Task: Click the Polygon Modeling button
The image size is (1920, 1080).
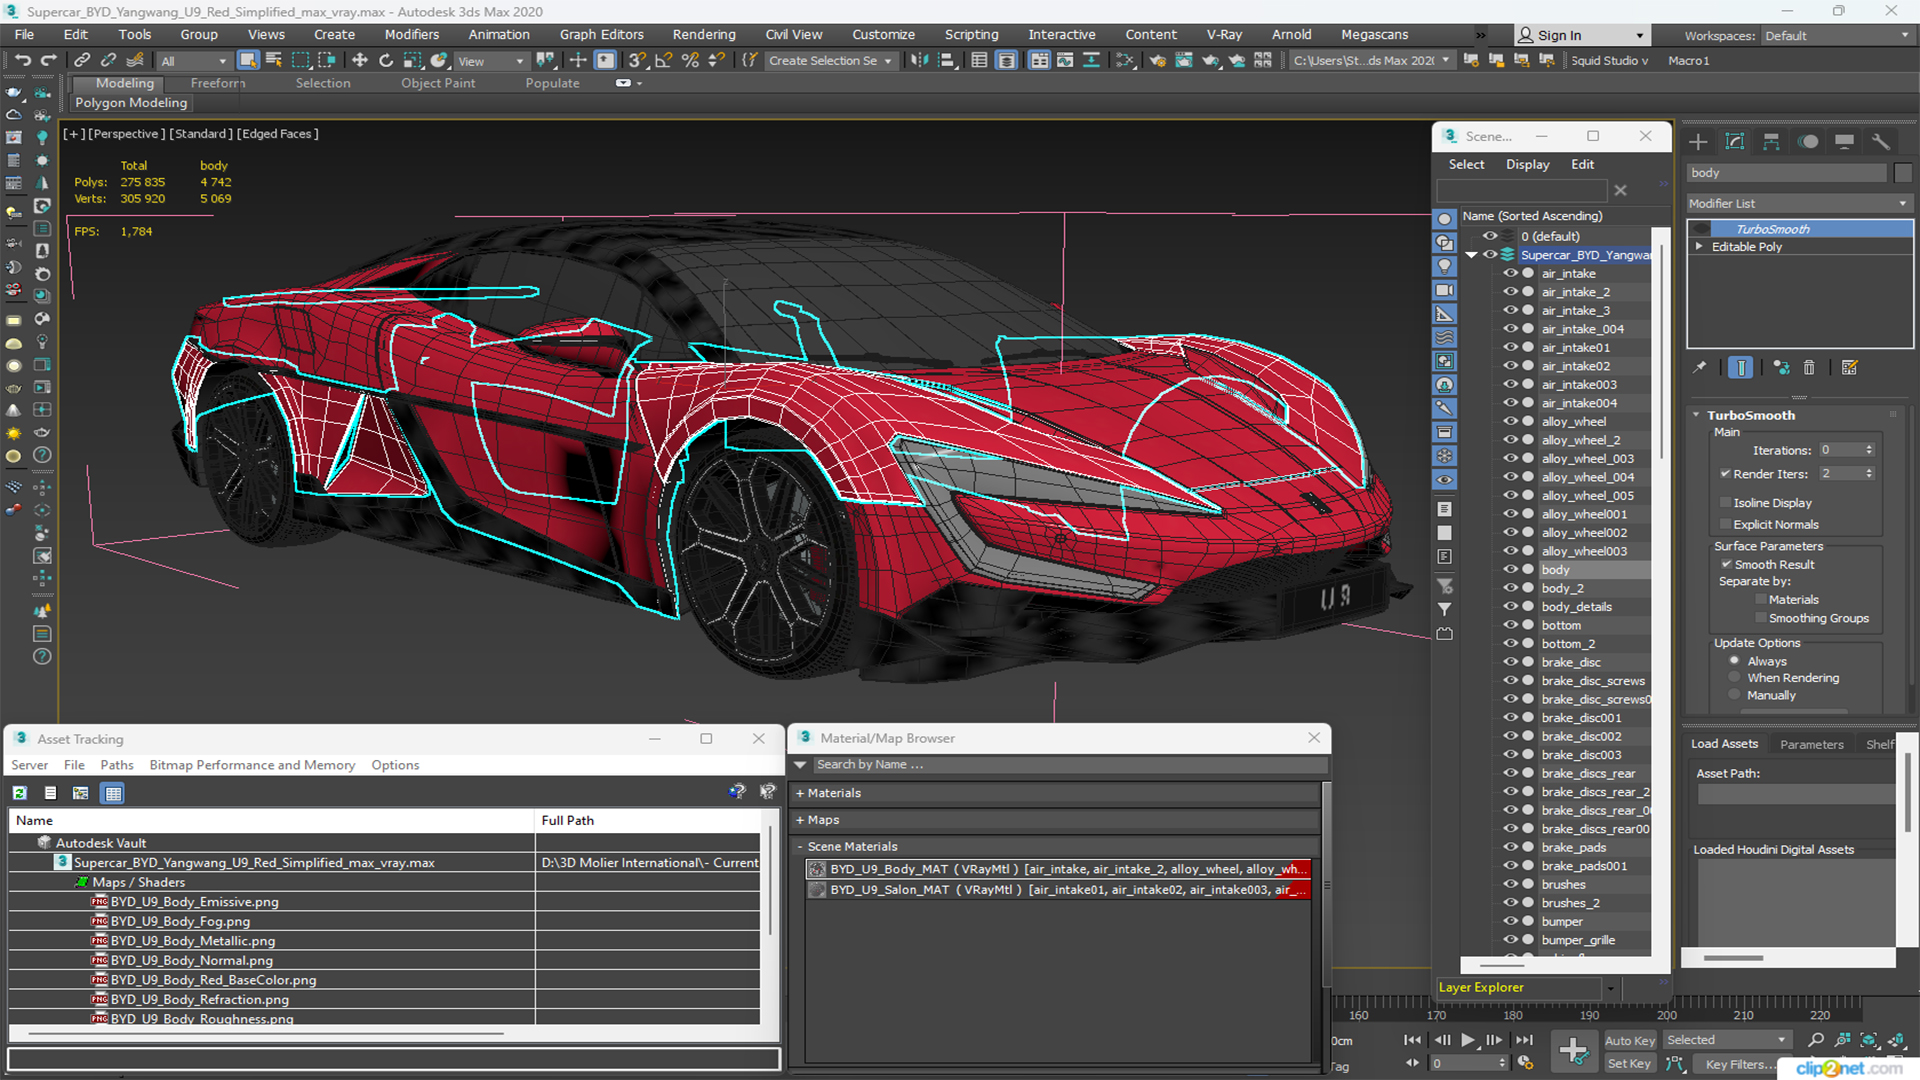Action: tap(131, 103)
